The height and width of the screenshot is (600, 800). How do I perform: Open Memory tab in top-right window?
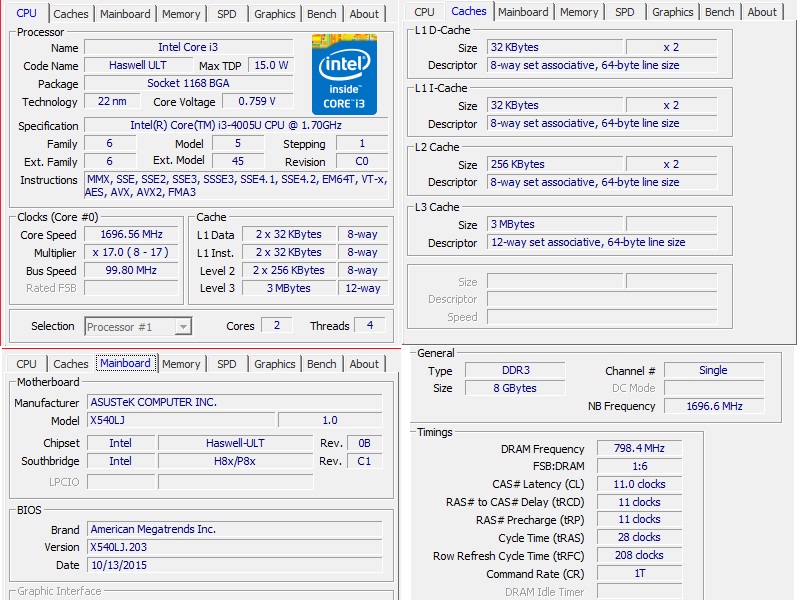[x=579, y=12]
